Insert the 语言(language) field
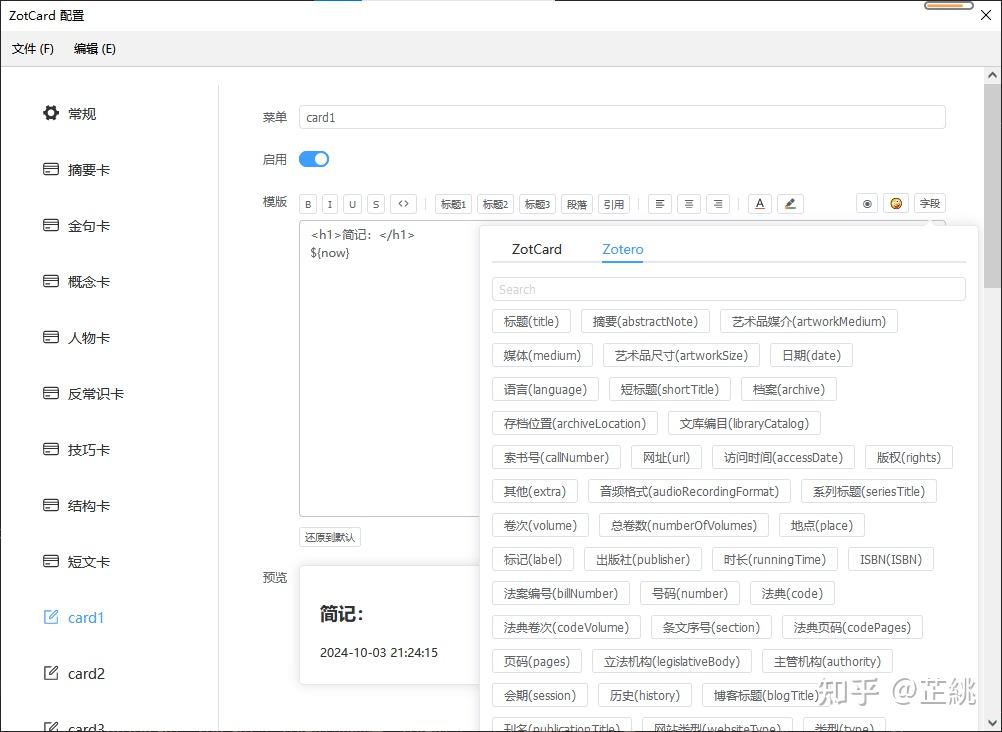1002x732 pixels. (x=545, y=389)
